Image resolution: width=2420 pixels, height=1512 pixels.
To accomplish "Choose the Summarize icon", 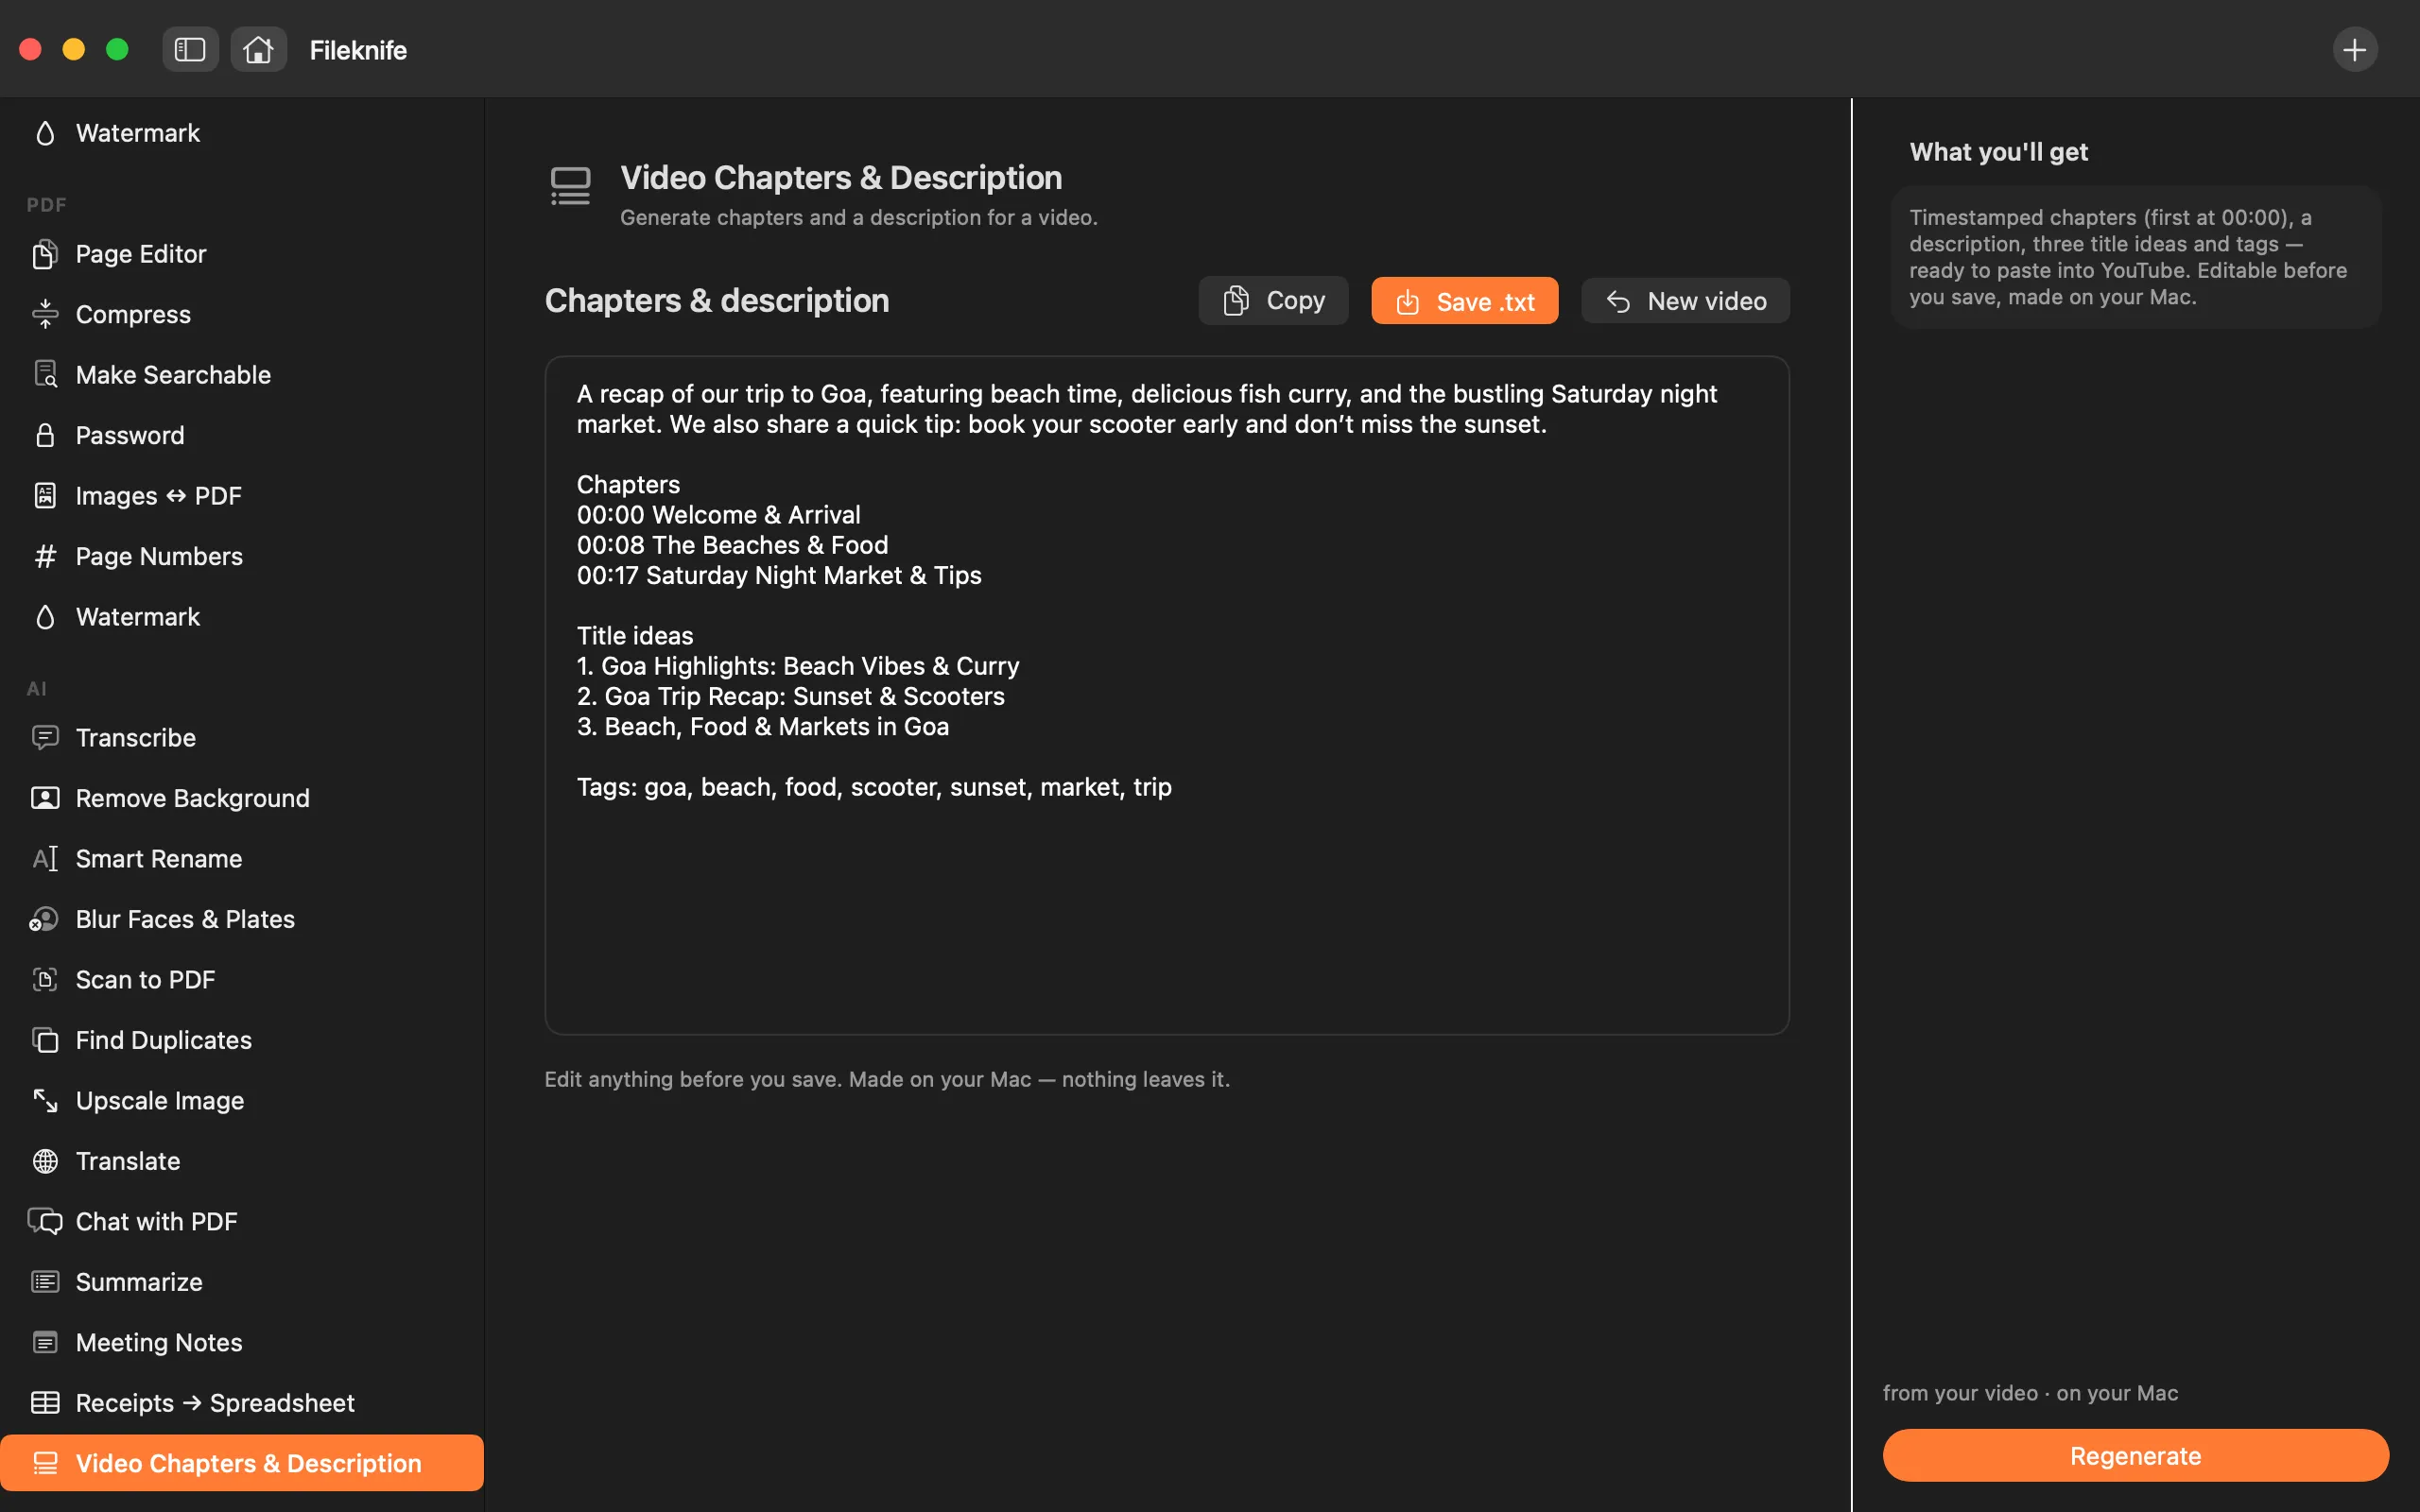I will coord(45,1282).
